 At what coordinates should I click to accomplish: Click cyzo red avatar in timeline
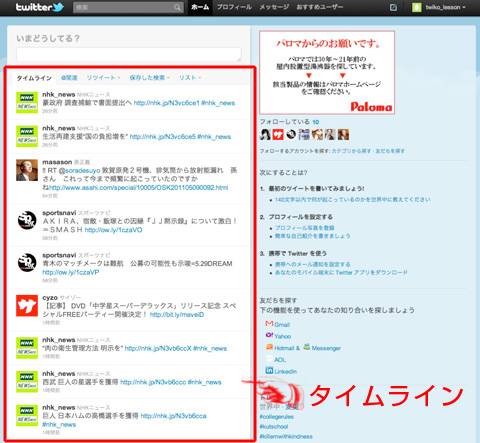27,305
